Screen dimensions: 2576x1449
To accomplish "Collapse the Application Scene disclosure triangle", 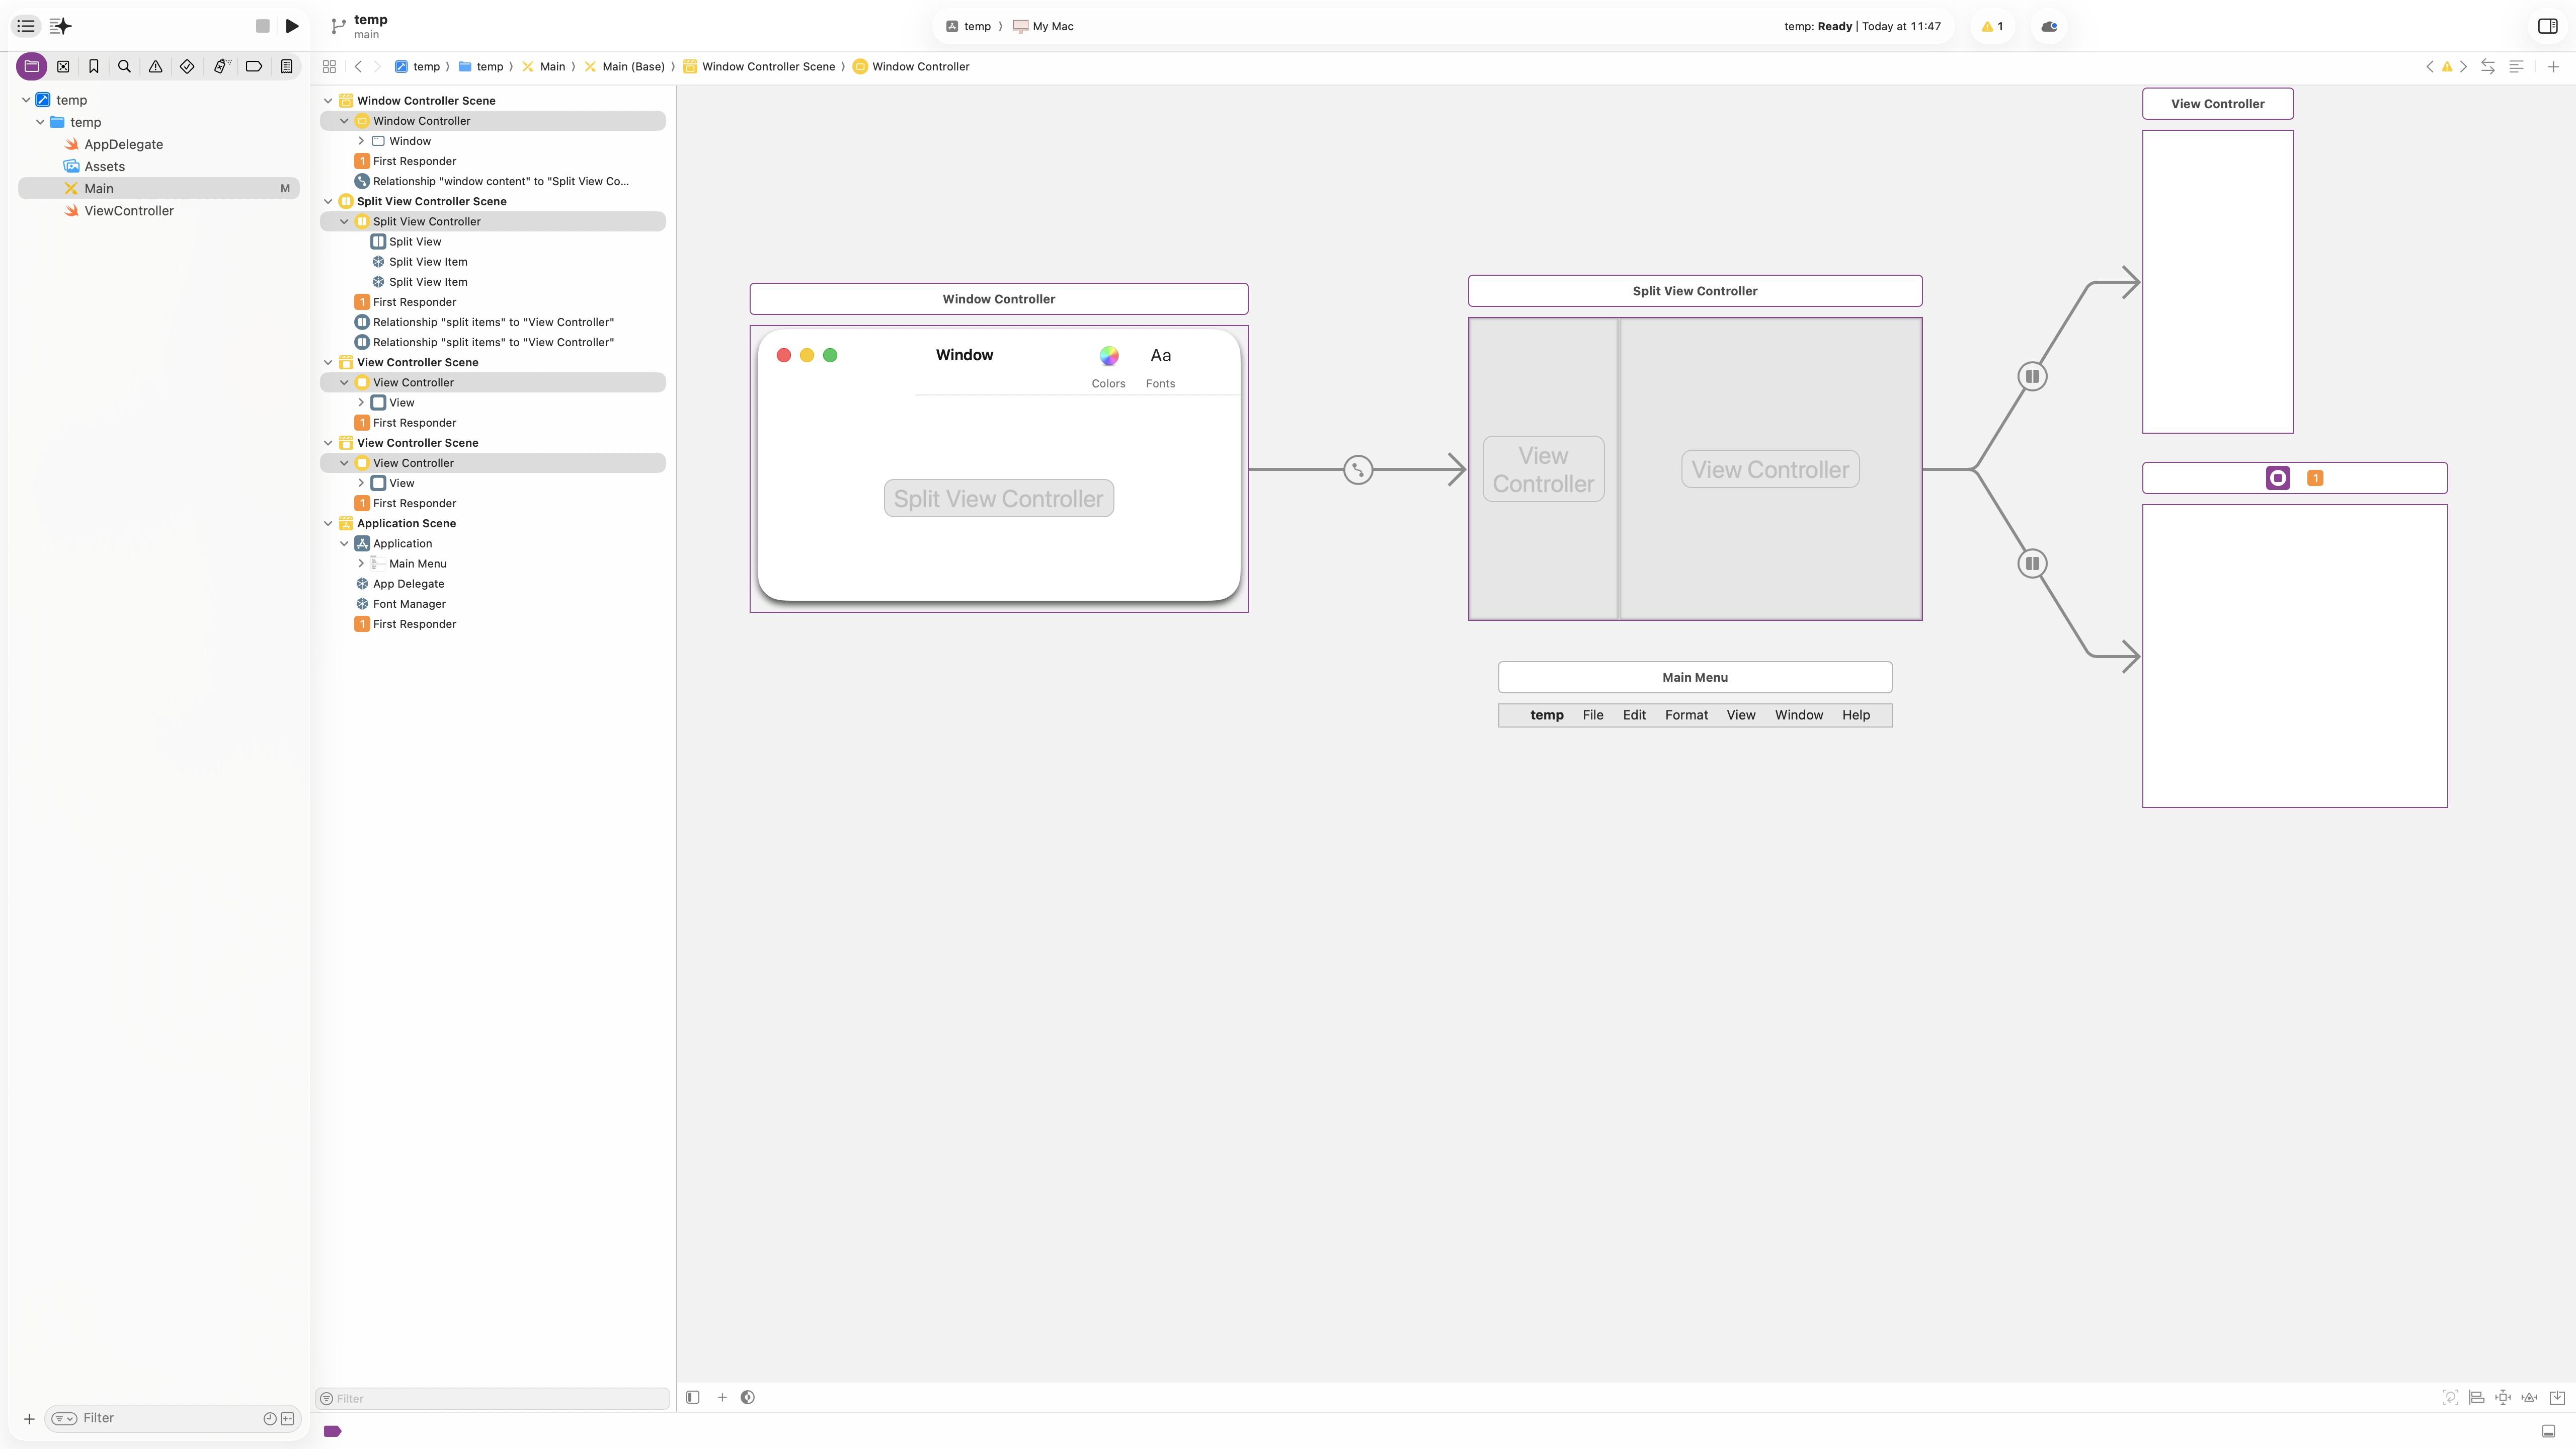I will click(x=328, y=523).
